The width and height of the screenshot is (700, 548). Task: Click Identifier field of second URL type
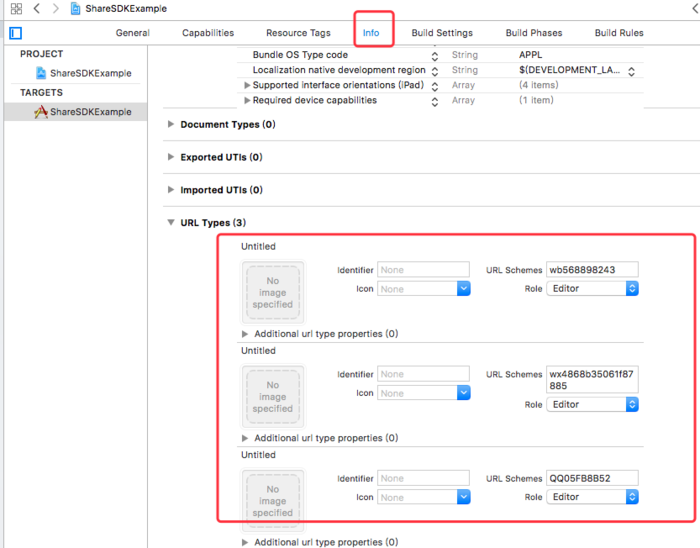pos(423,374)
